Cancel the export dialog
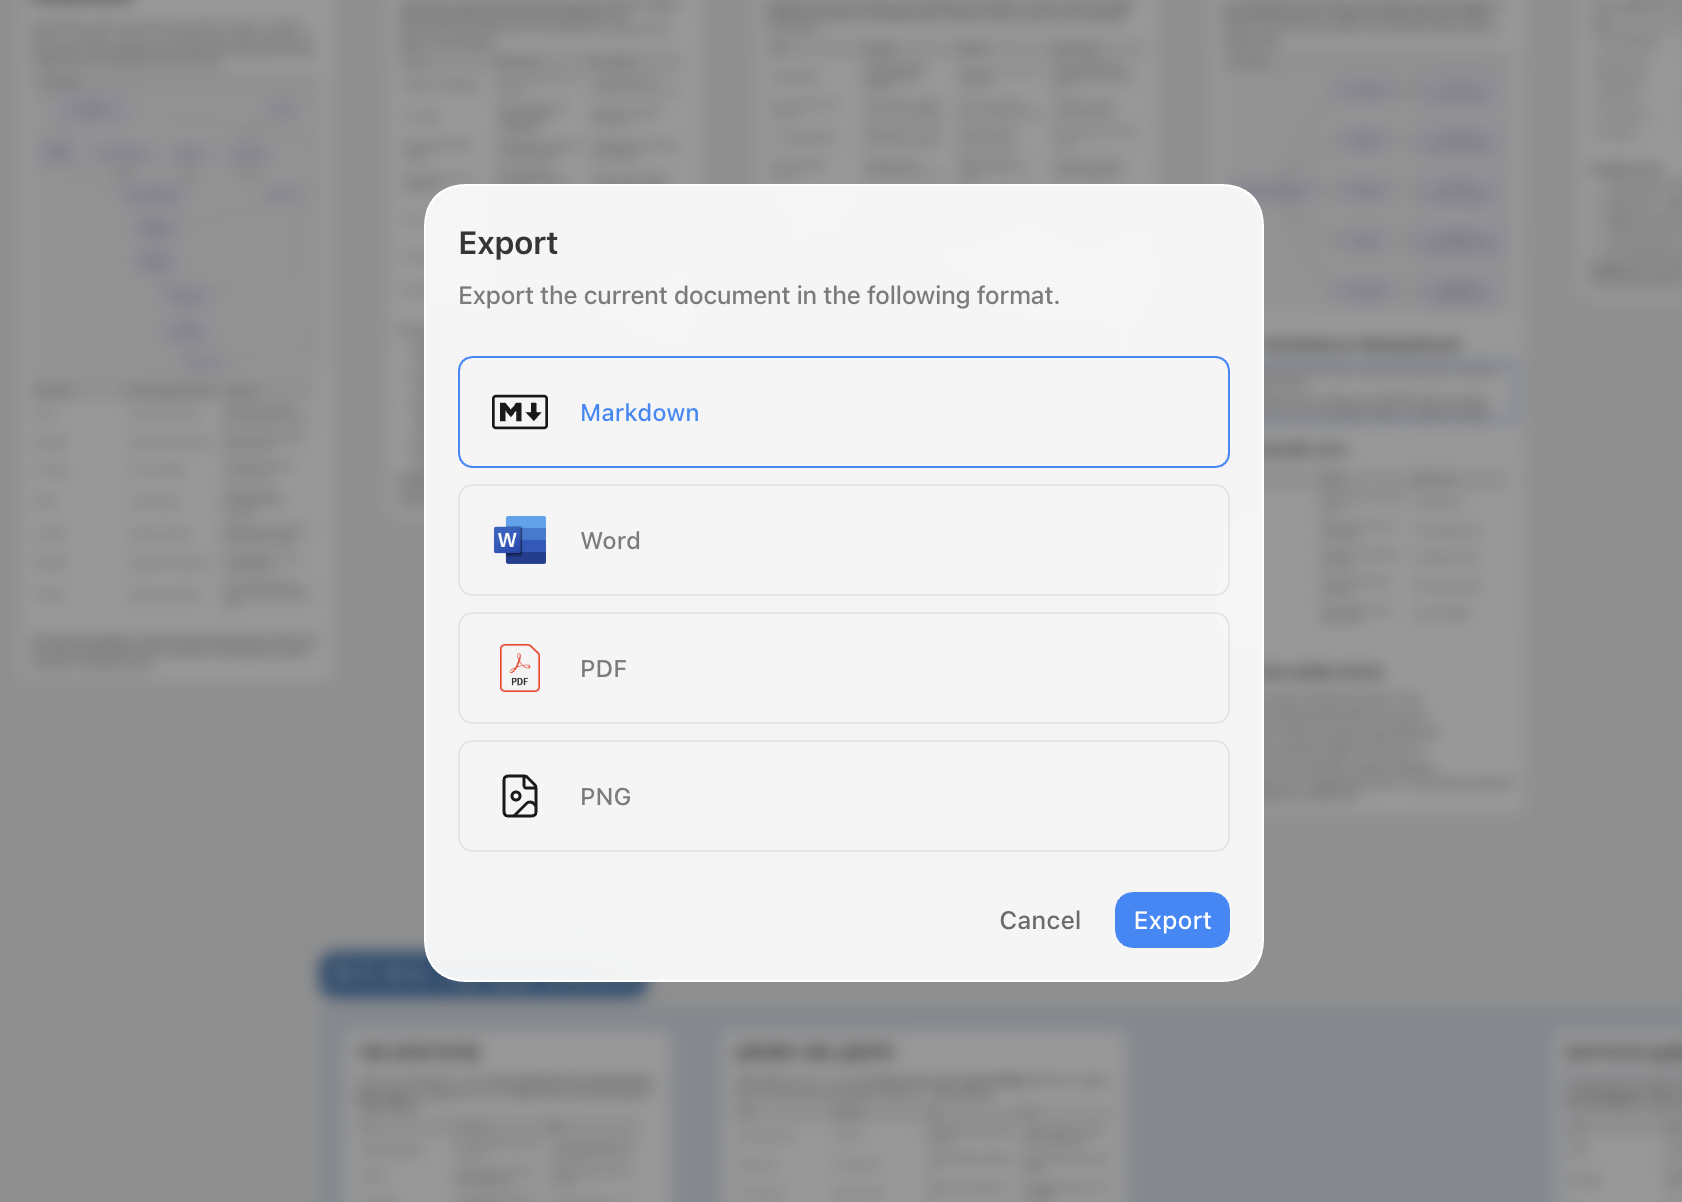The width and height of the screenshot is (1682, 1202). (1040, 920)
